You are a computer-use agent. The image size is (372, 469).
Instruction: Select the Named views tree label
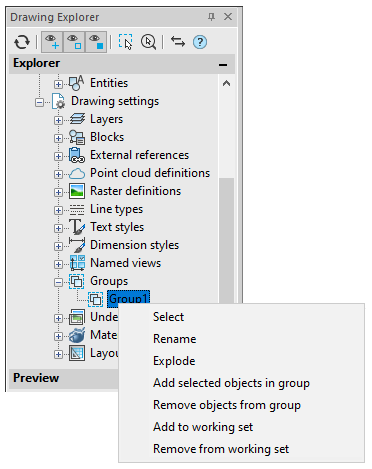click(125, 263)
